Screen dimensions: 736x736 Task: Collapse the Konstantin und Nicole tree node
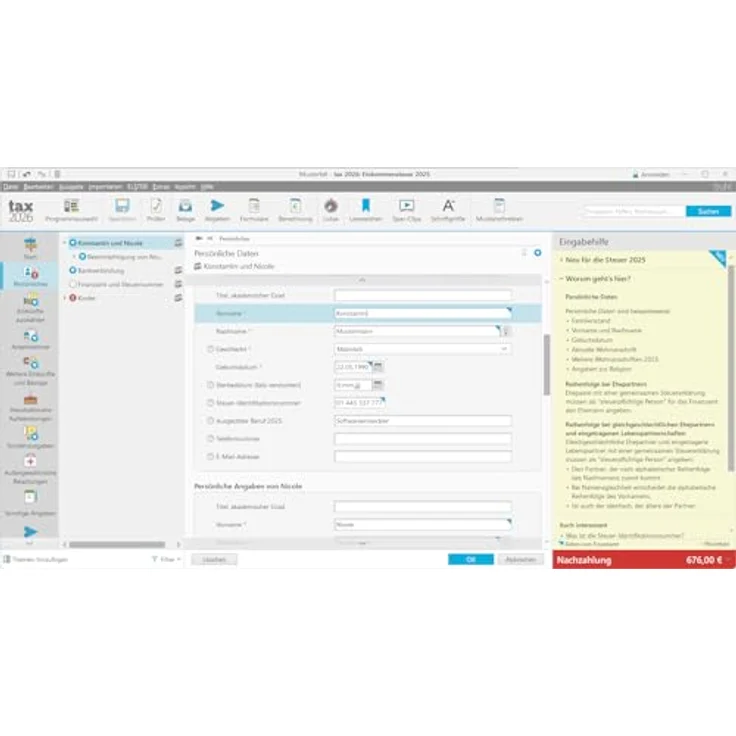point(65,243)
